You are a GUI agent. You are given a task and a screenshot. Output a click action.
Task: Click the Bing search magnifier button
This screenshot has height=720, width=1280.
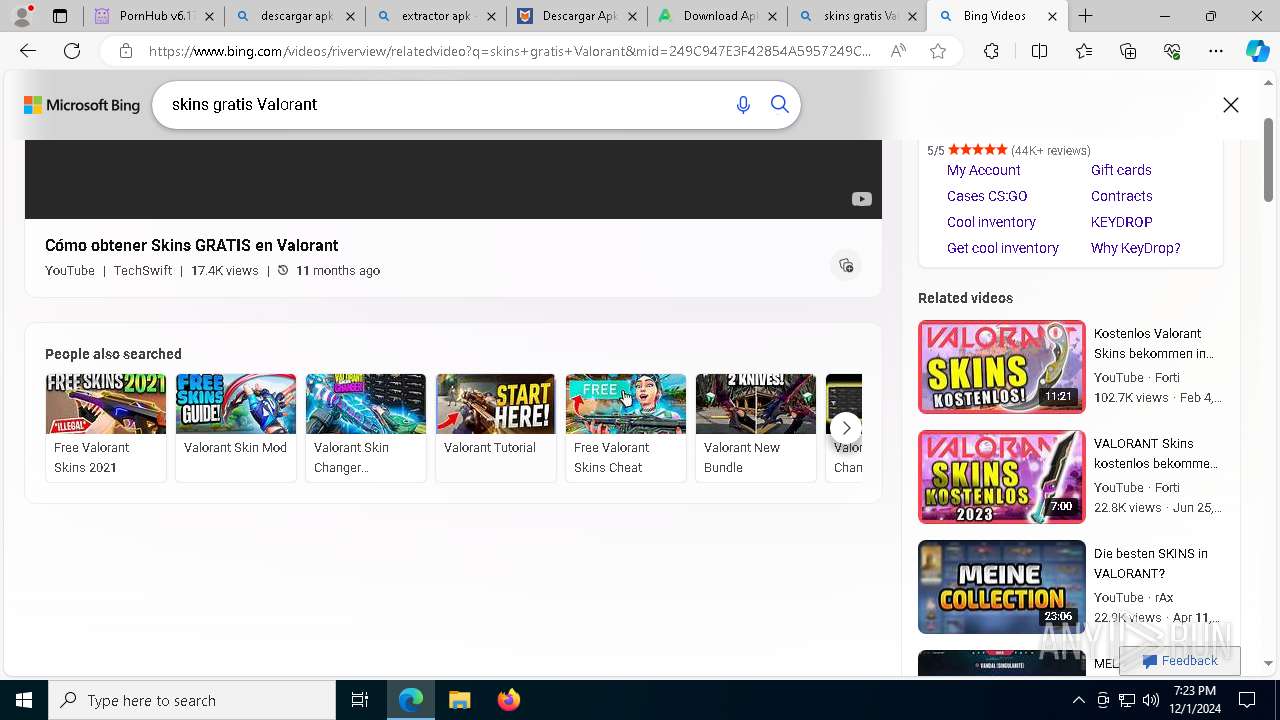(780, 105)
